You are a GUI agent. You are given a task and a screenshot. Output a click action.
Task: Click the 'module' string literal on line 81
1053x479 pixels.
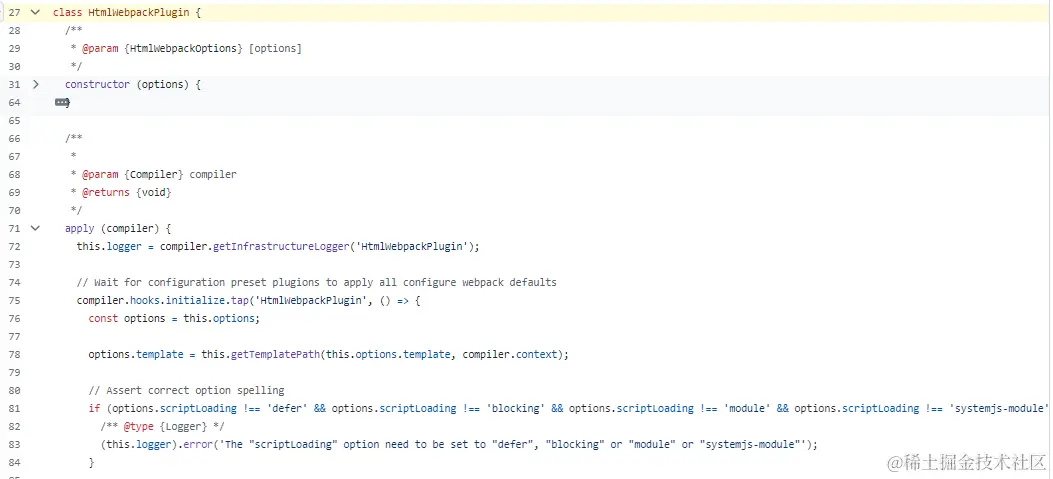pyautogui.click(x=747, y=408)
